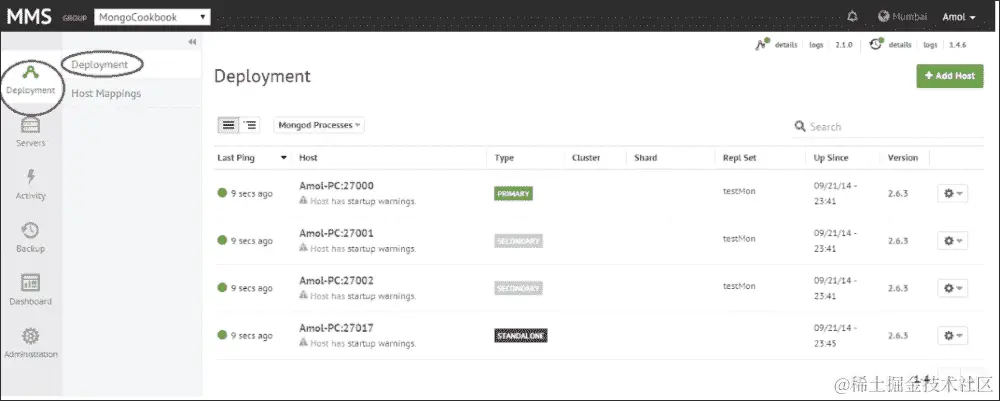The width and height of the screenshot is (1000, 401).
Task: Click the PRIMARY type badge
Action: (513, 194)
